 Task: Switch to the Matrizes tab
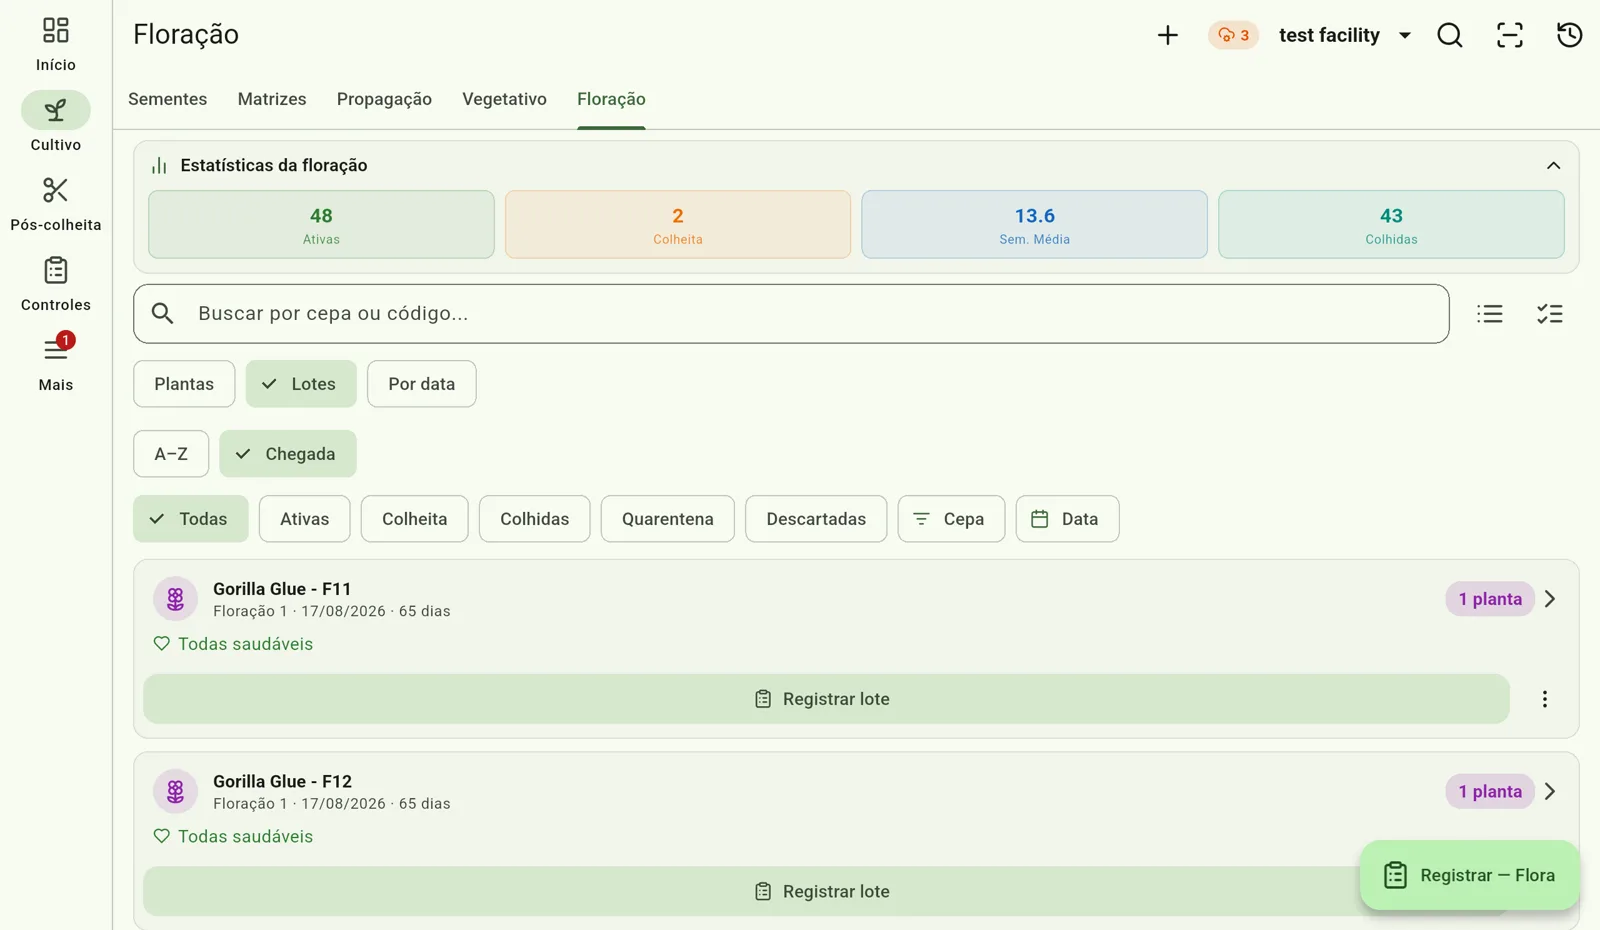(x=272, y=99)
